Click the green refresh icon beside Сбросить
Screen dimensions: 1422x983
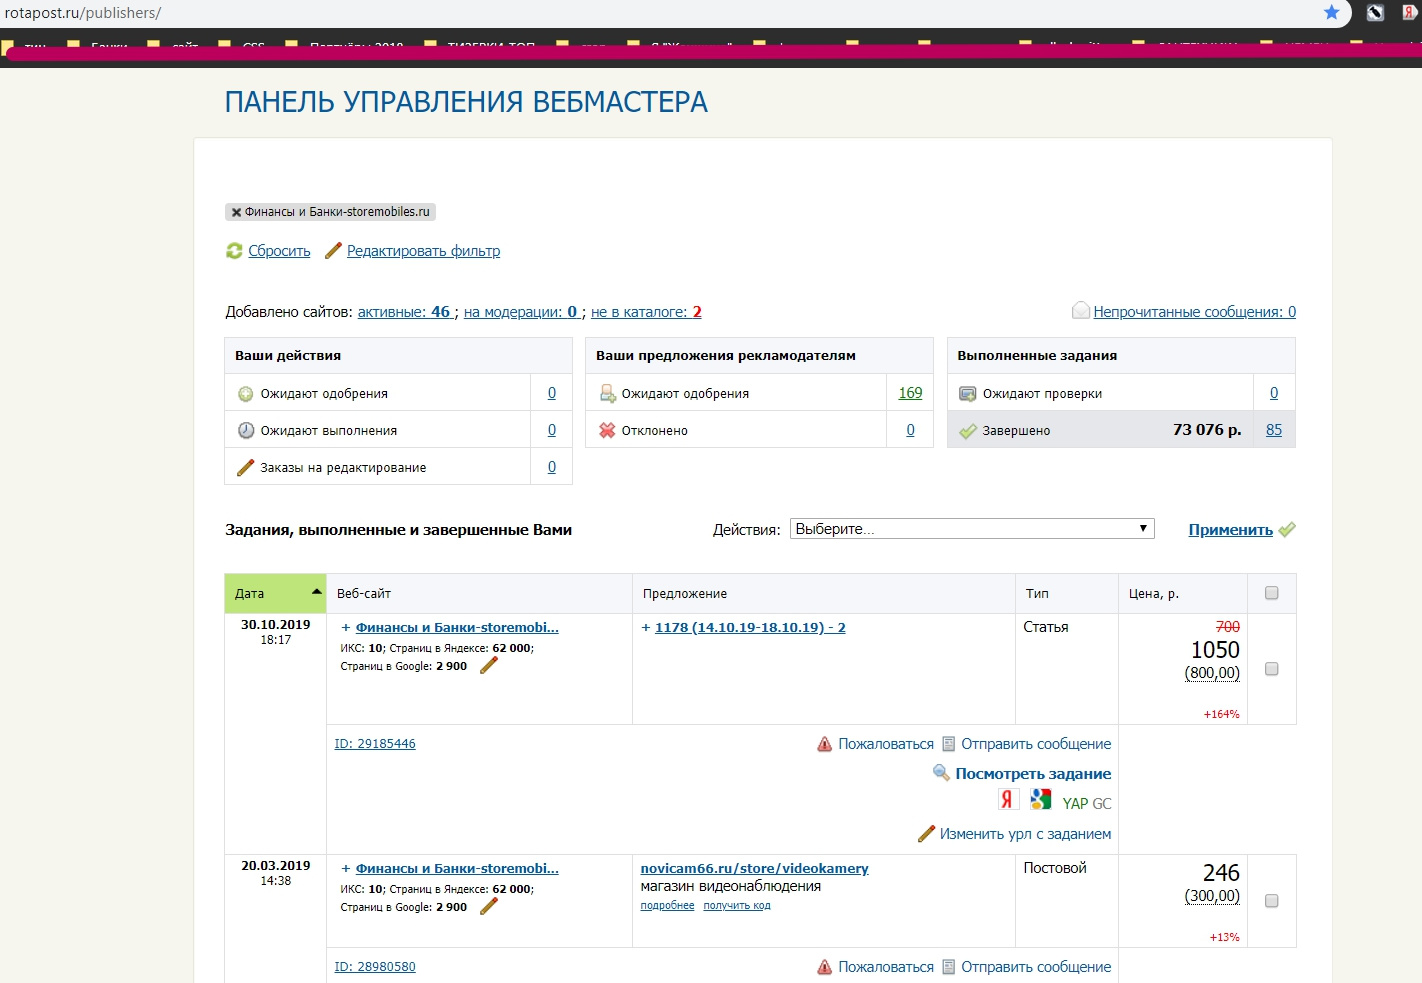pos(234,251)
